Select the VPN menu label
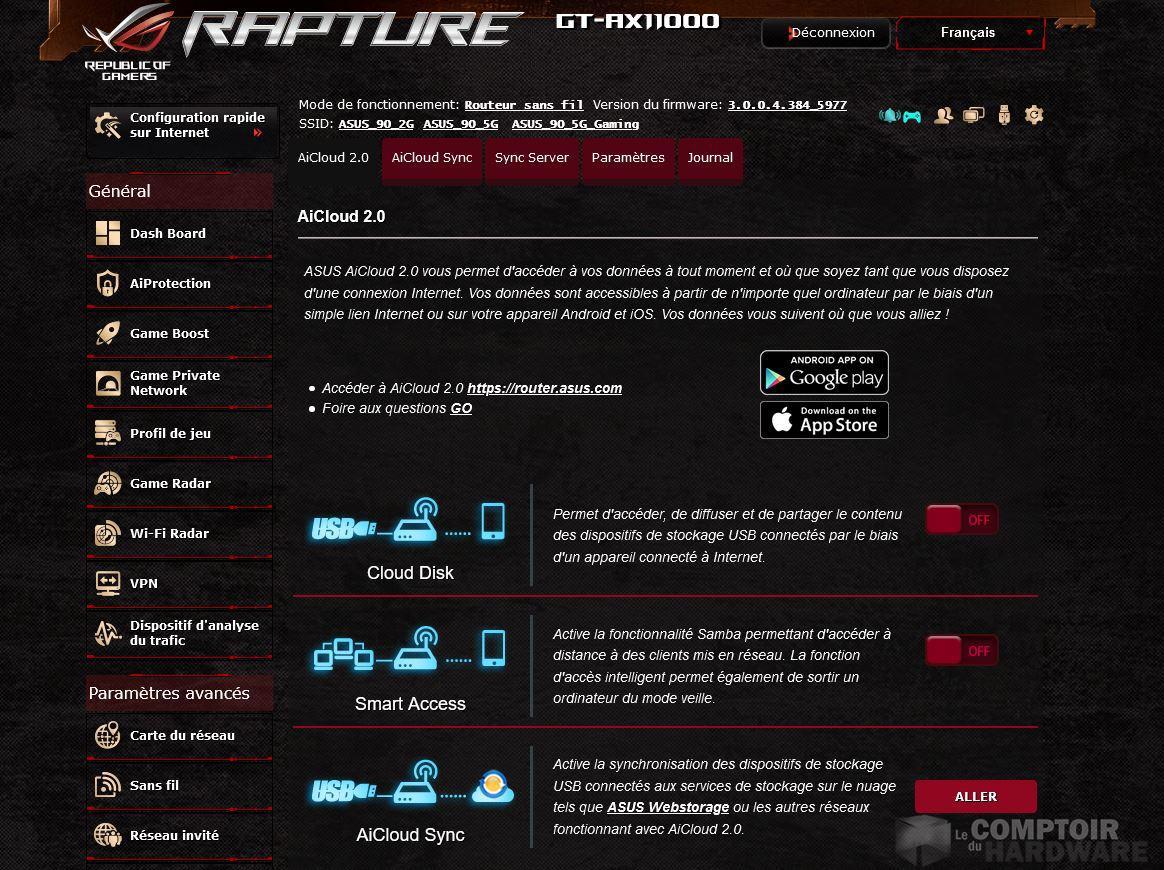 (x=143, y=583)
